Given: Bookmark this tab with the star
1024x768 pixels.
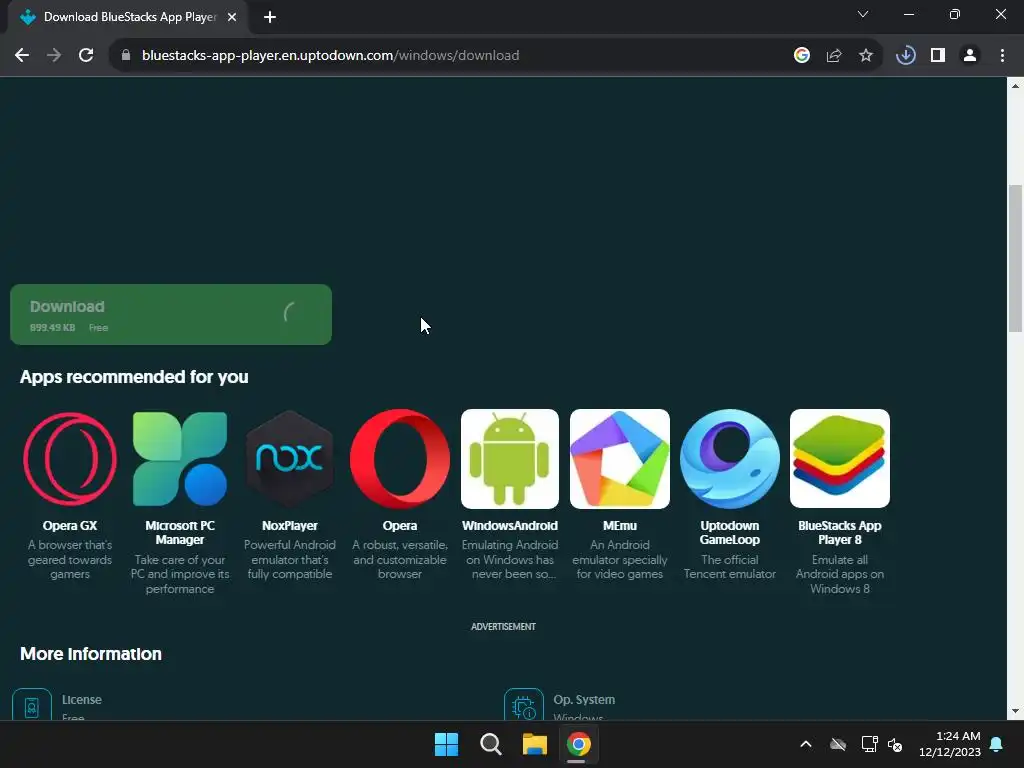Looking at the screenshot, I should coord(866,56).
